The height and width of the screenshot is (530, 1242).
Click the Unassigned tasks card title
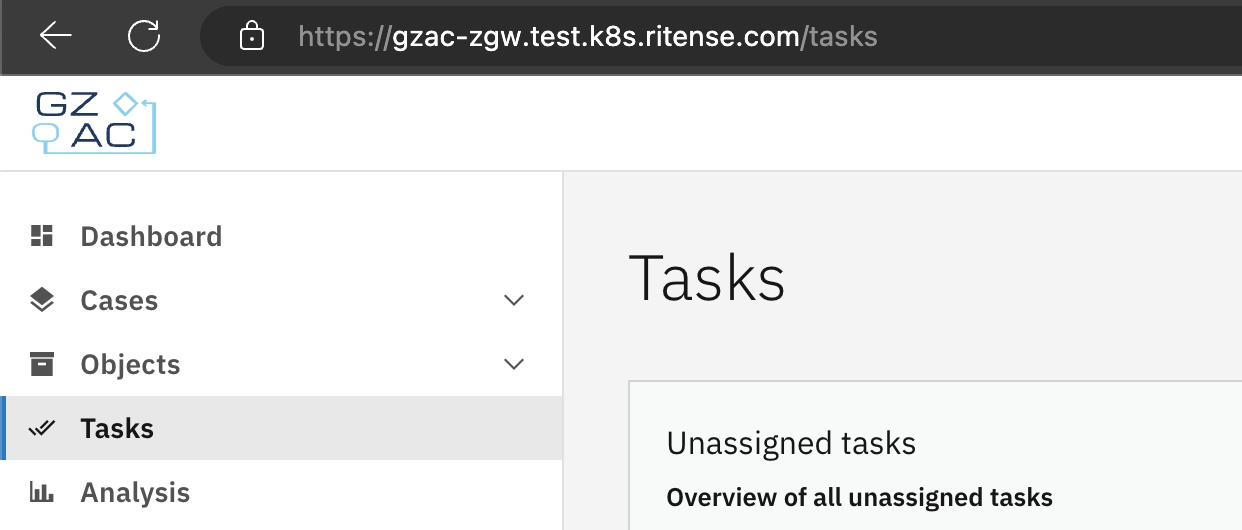click(791, 443)
